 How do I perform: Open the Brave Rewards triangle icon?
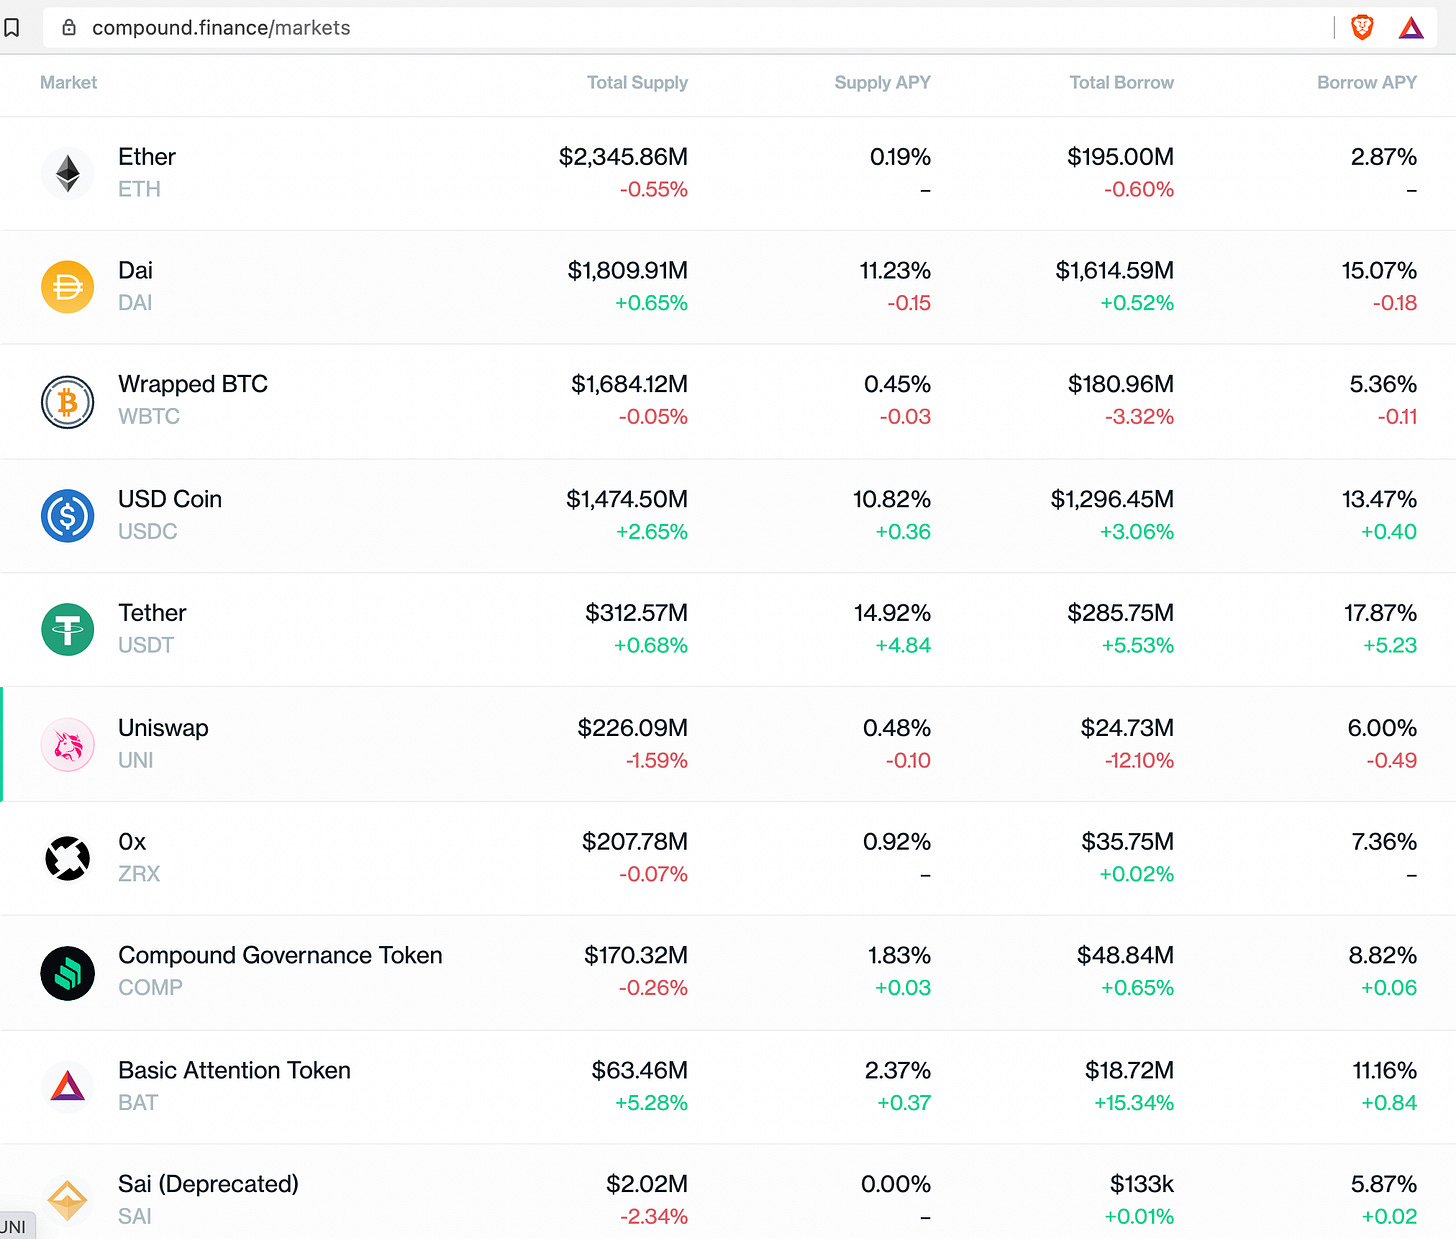click(1411, 27)
